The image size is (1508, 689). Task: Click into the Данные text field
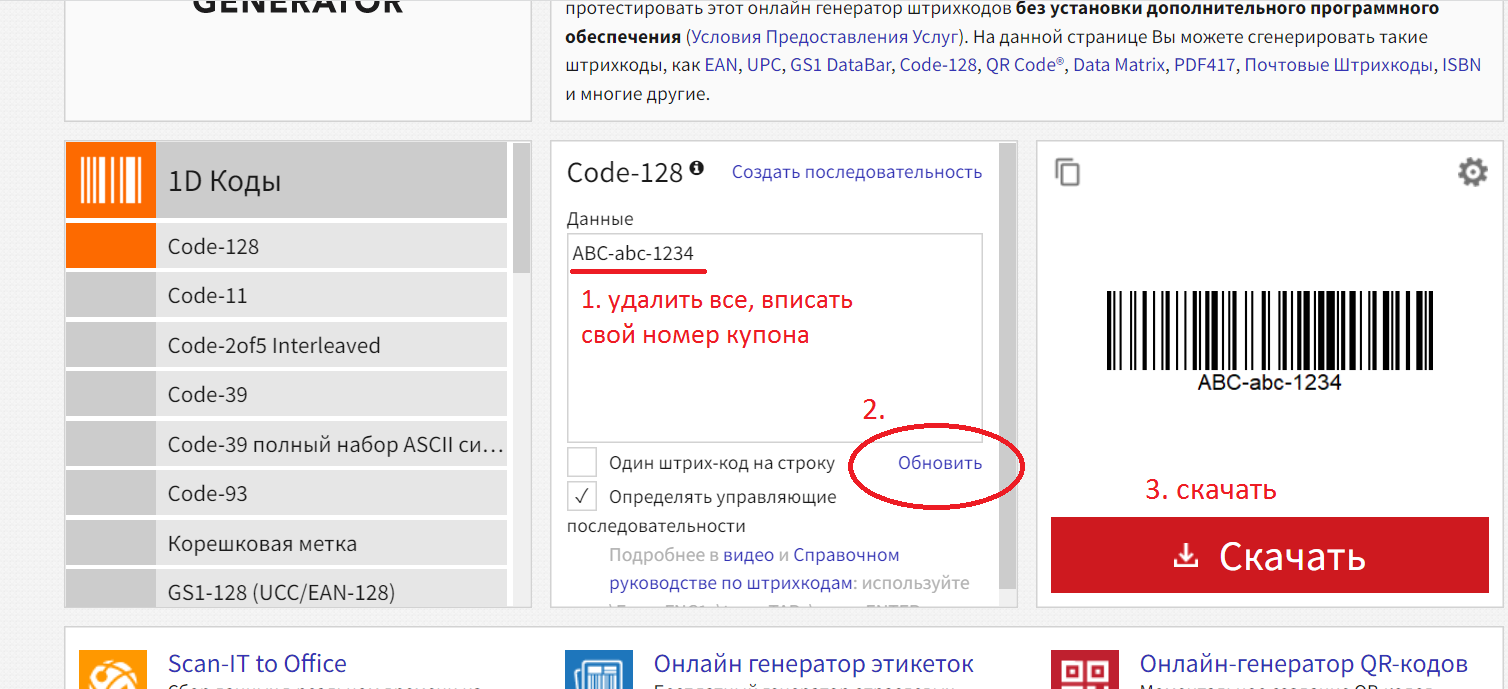tap(775, 338)
